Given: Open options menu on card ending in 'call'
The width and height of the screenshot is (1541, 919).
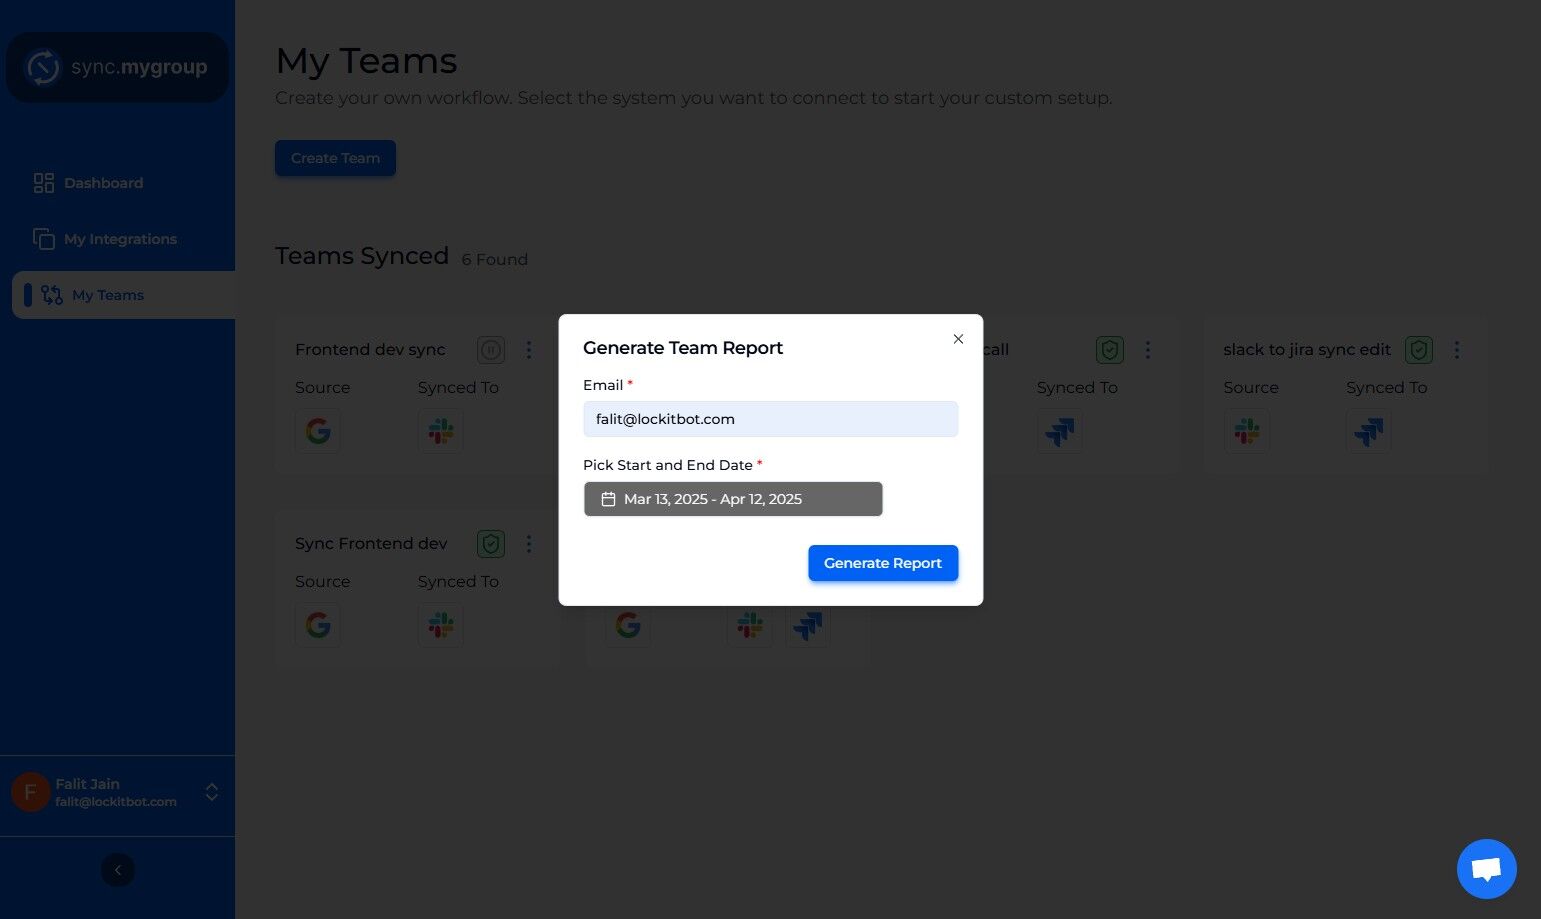Looking at the screenshot, I should coord(1148,350).
